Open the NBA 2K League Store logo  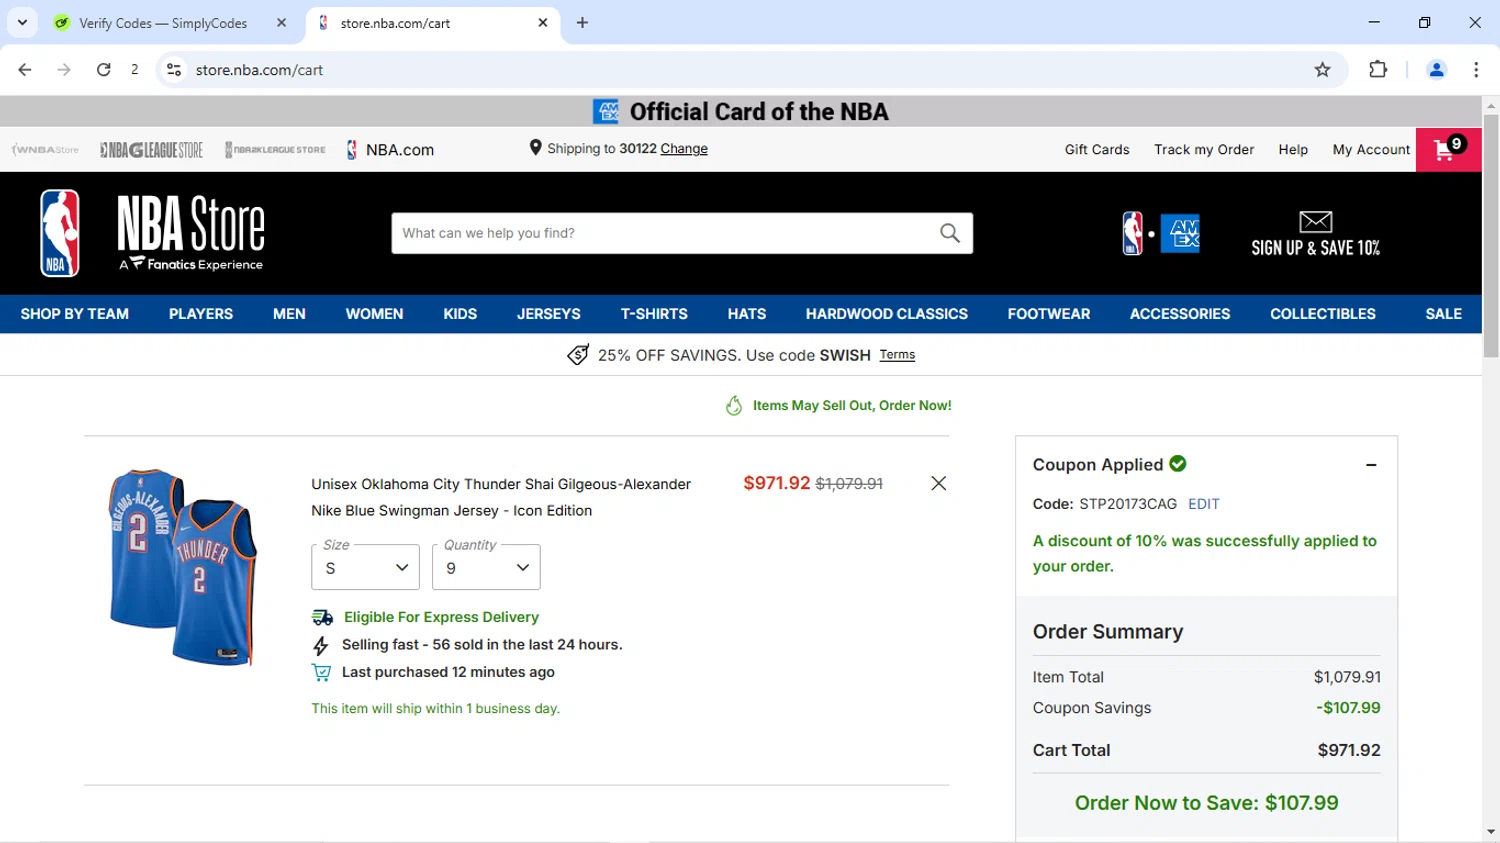[x=275, y=150]
